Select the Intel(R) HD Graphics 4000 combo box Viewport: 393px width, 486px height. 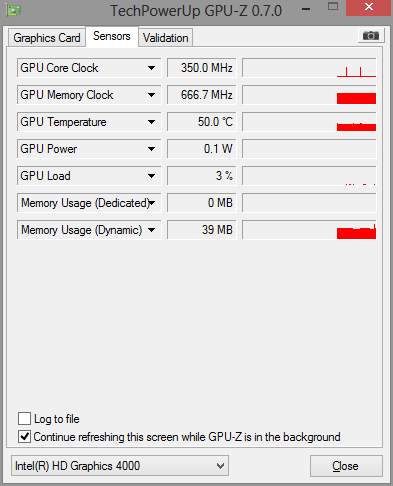[120, 466]
